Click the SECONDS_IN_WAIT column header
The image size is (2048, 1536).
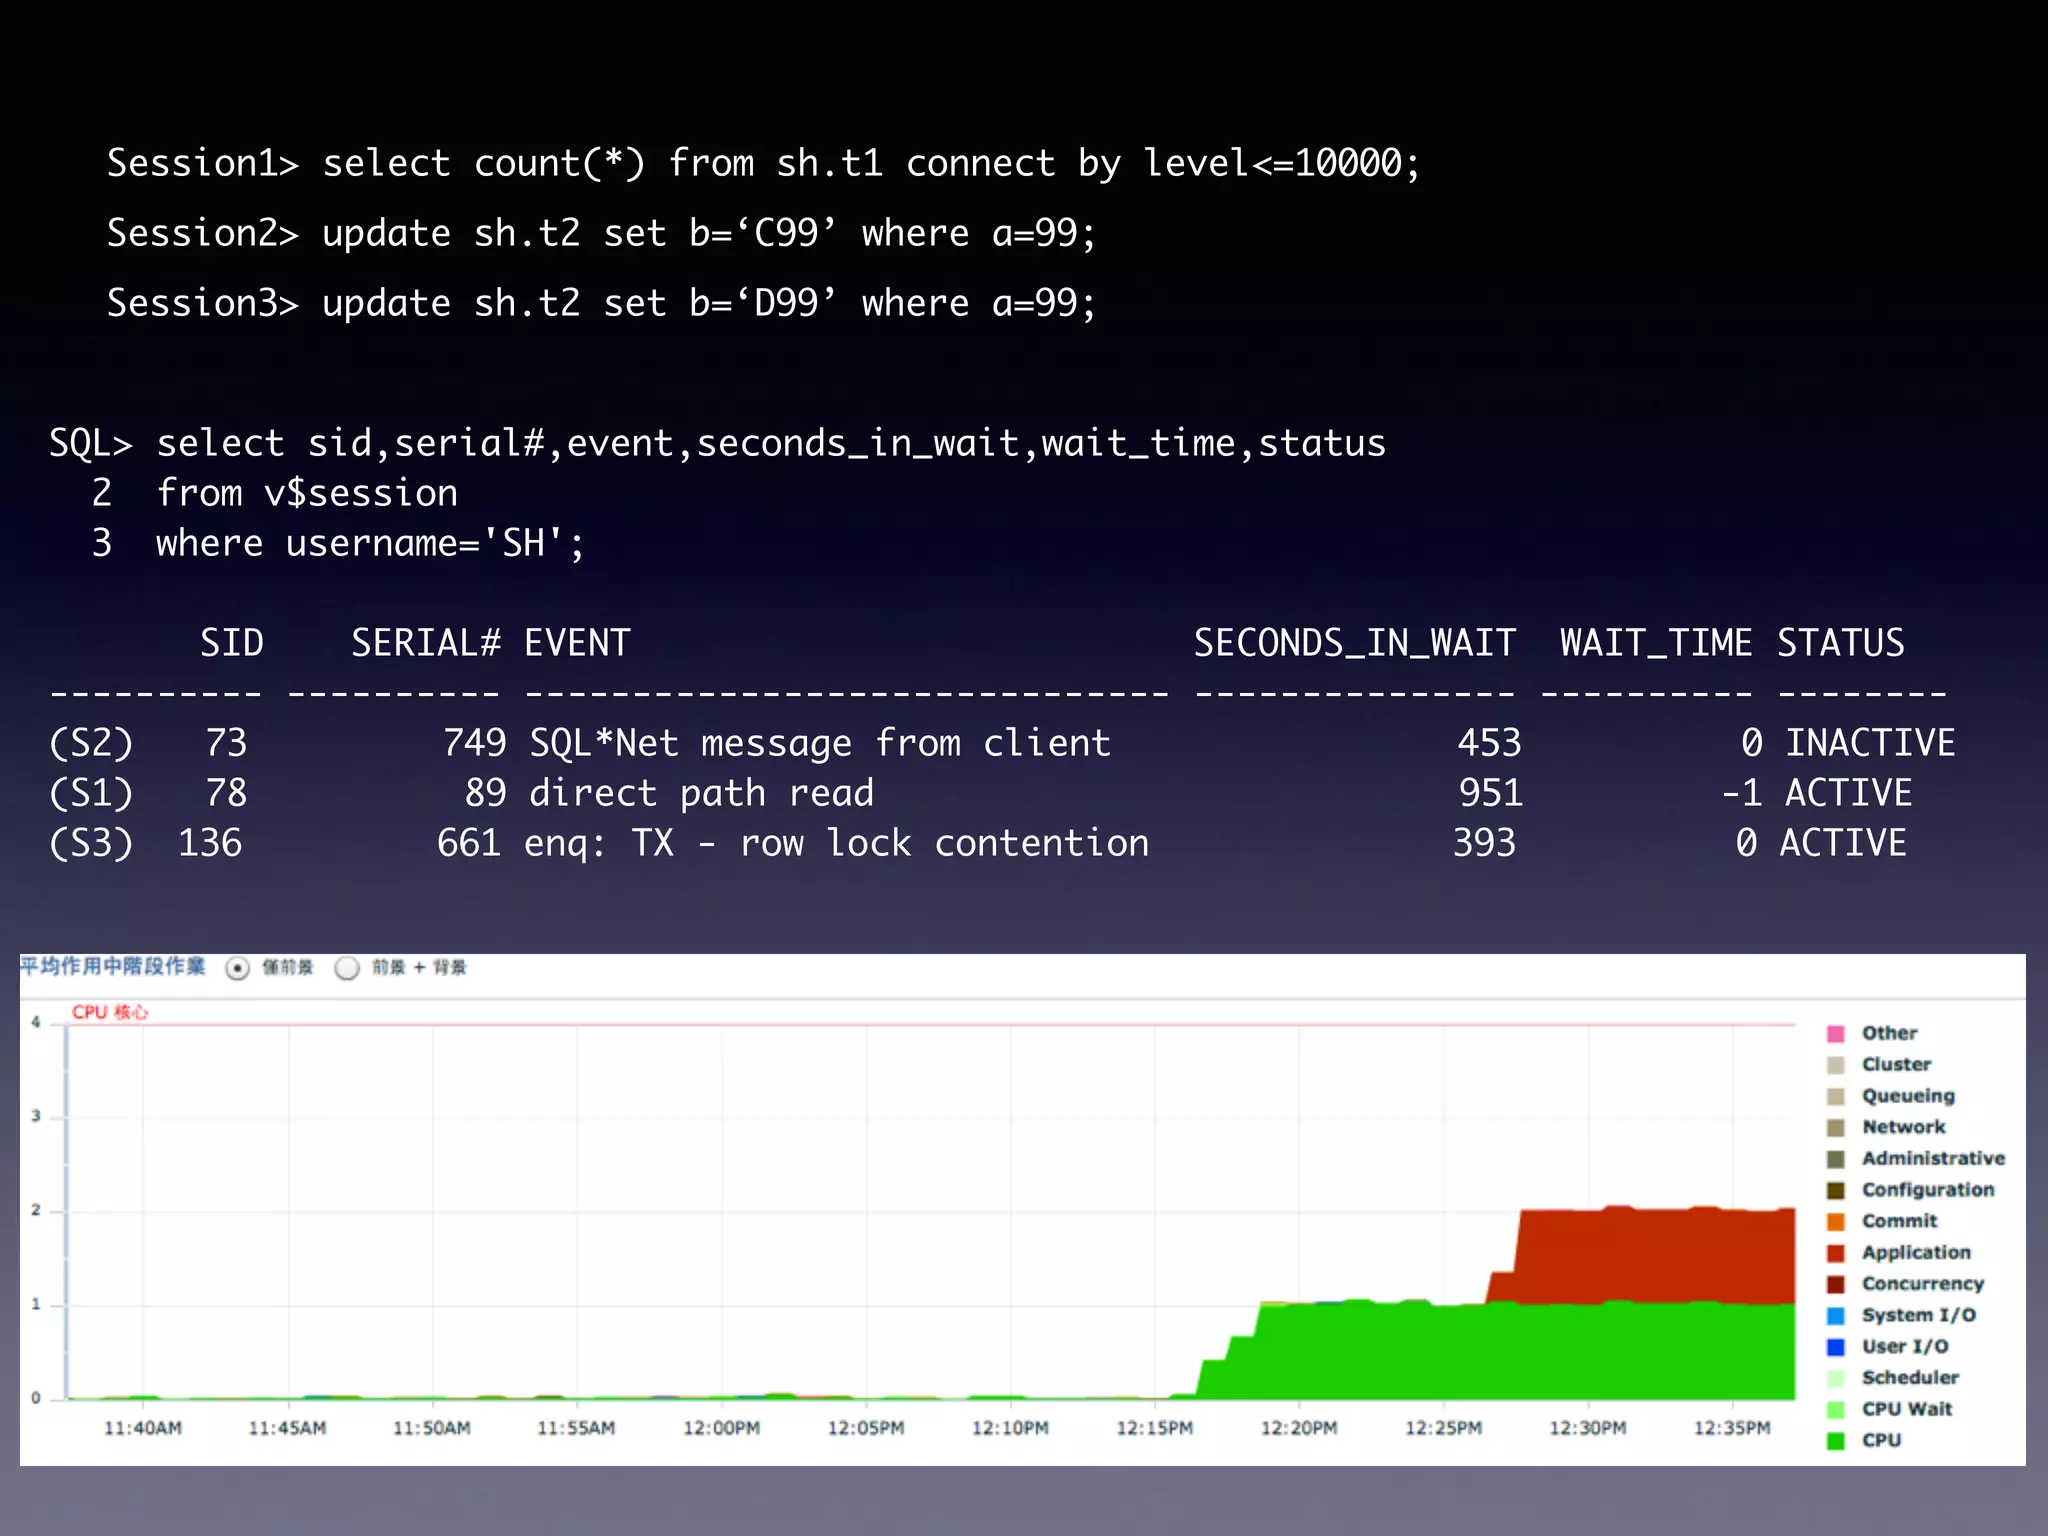point(1355,644)
